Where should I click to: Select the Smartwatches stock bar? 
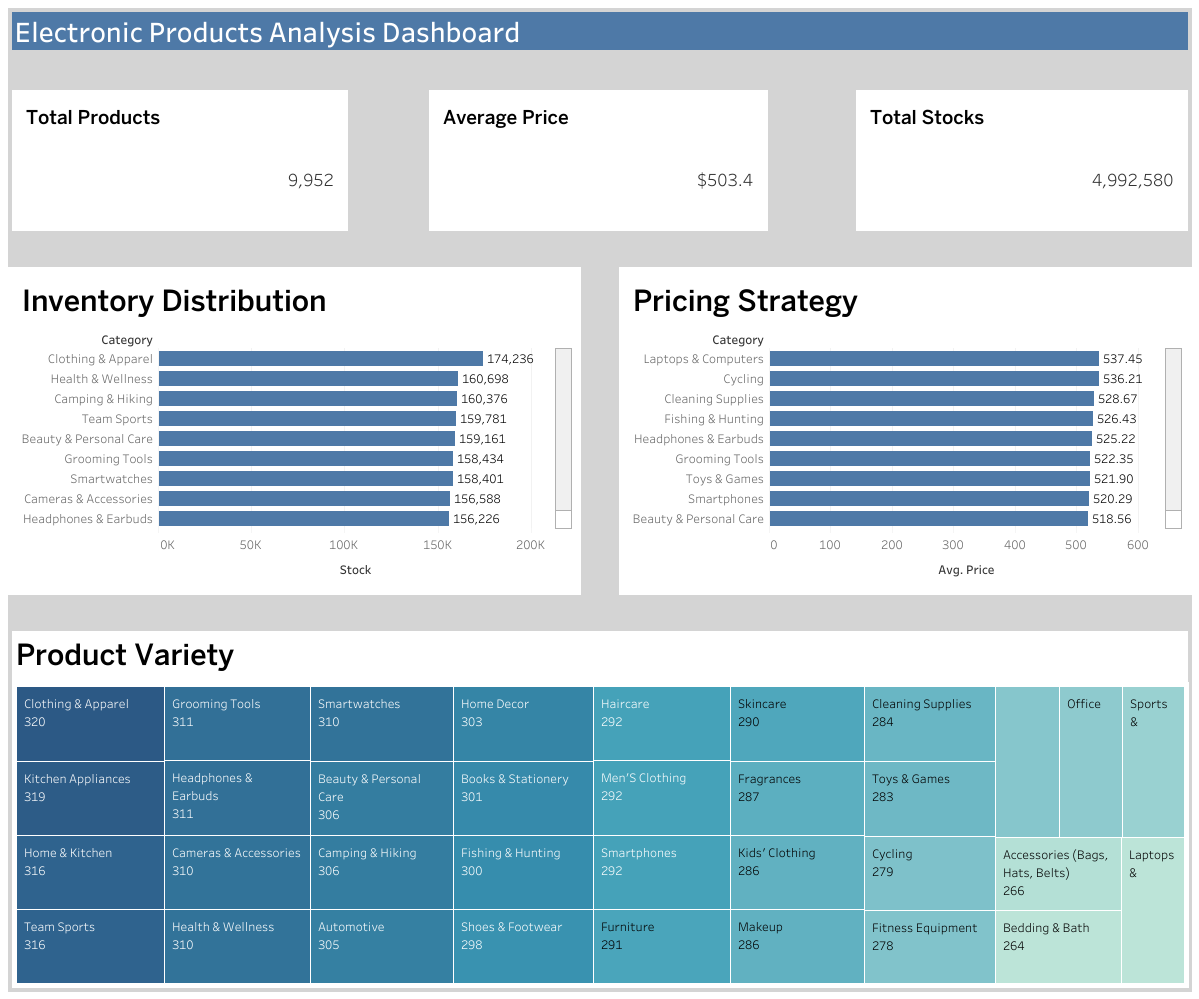[x=306, y=478]
